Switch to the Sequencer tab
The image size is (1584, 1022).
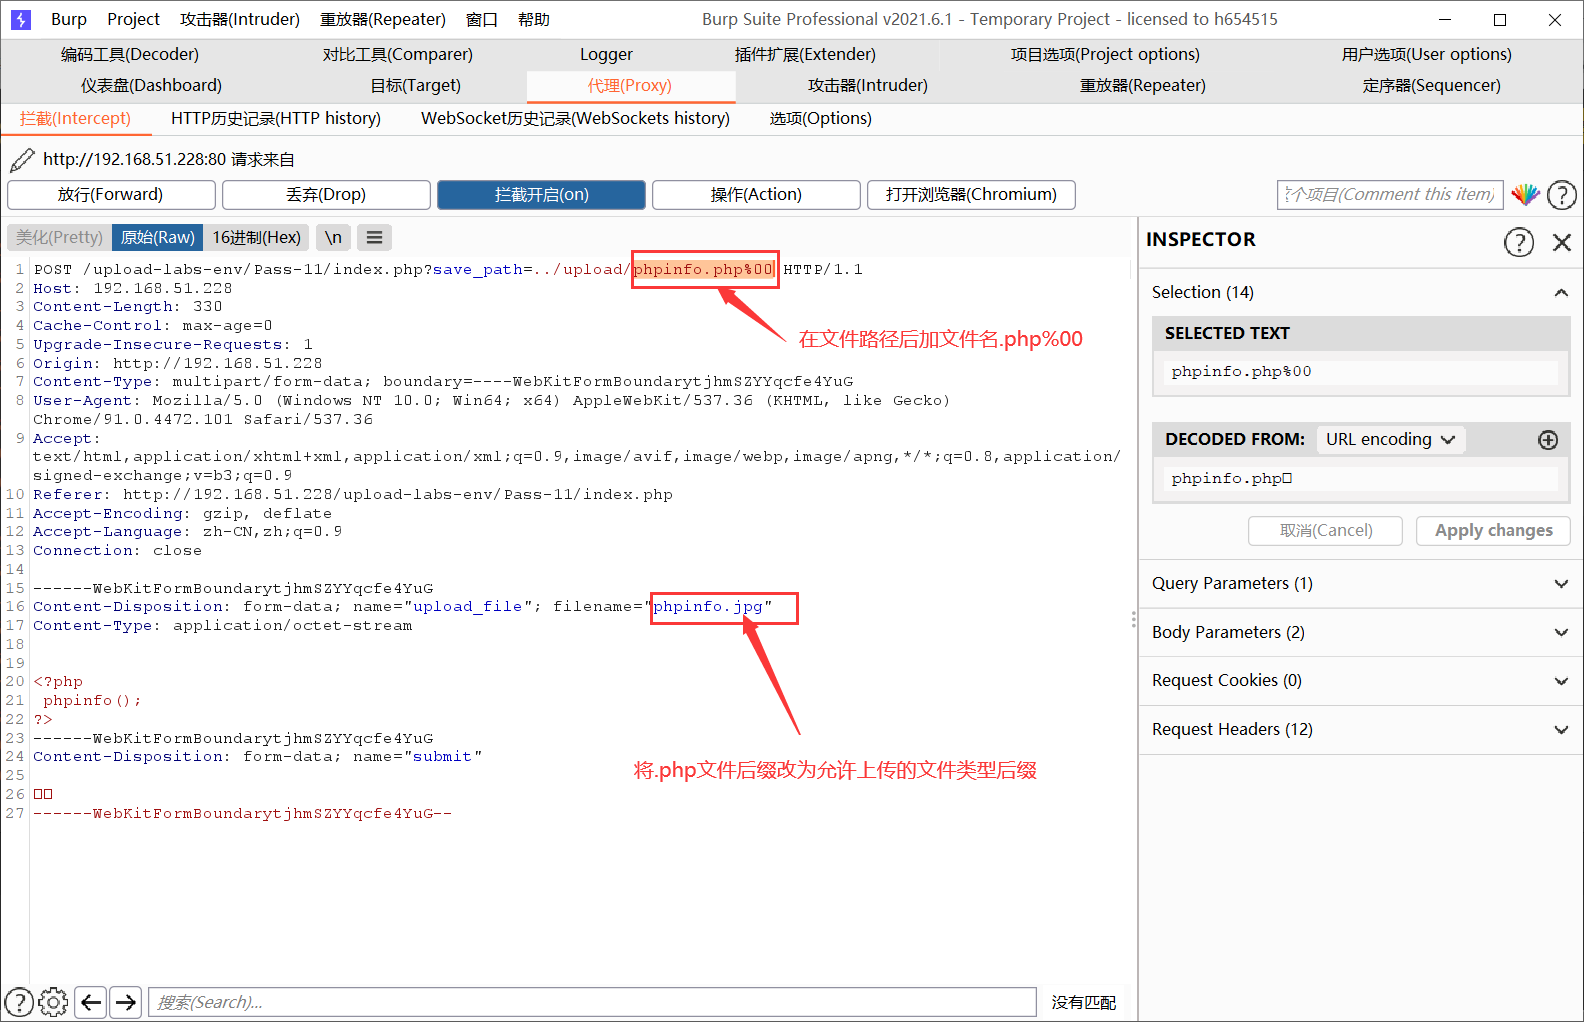tap(1432, 86)
